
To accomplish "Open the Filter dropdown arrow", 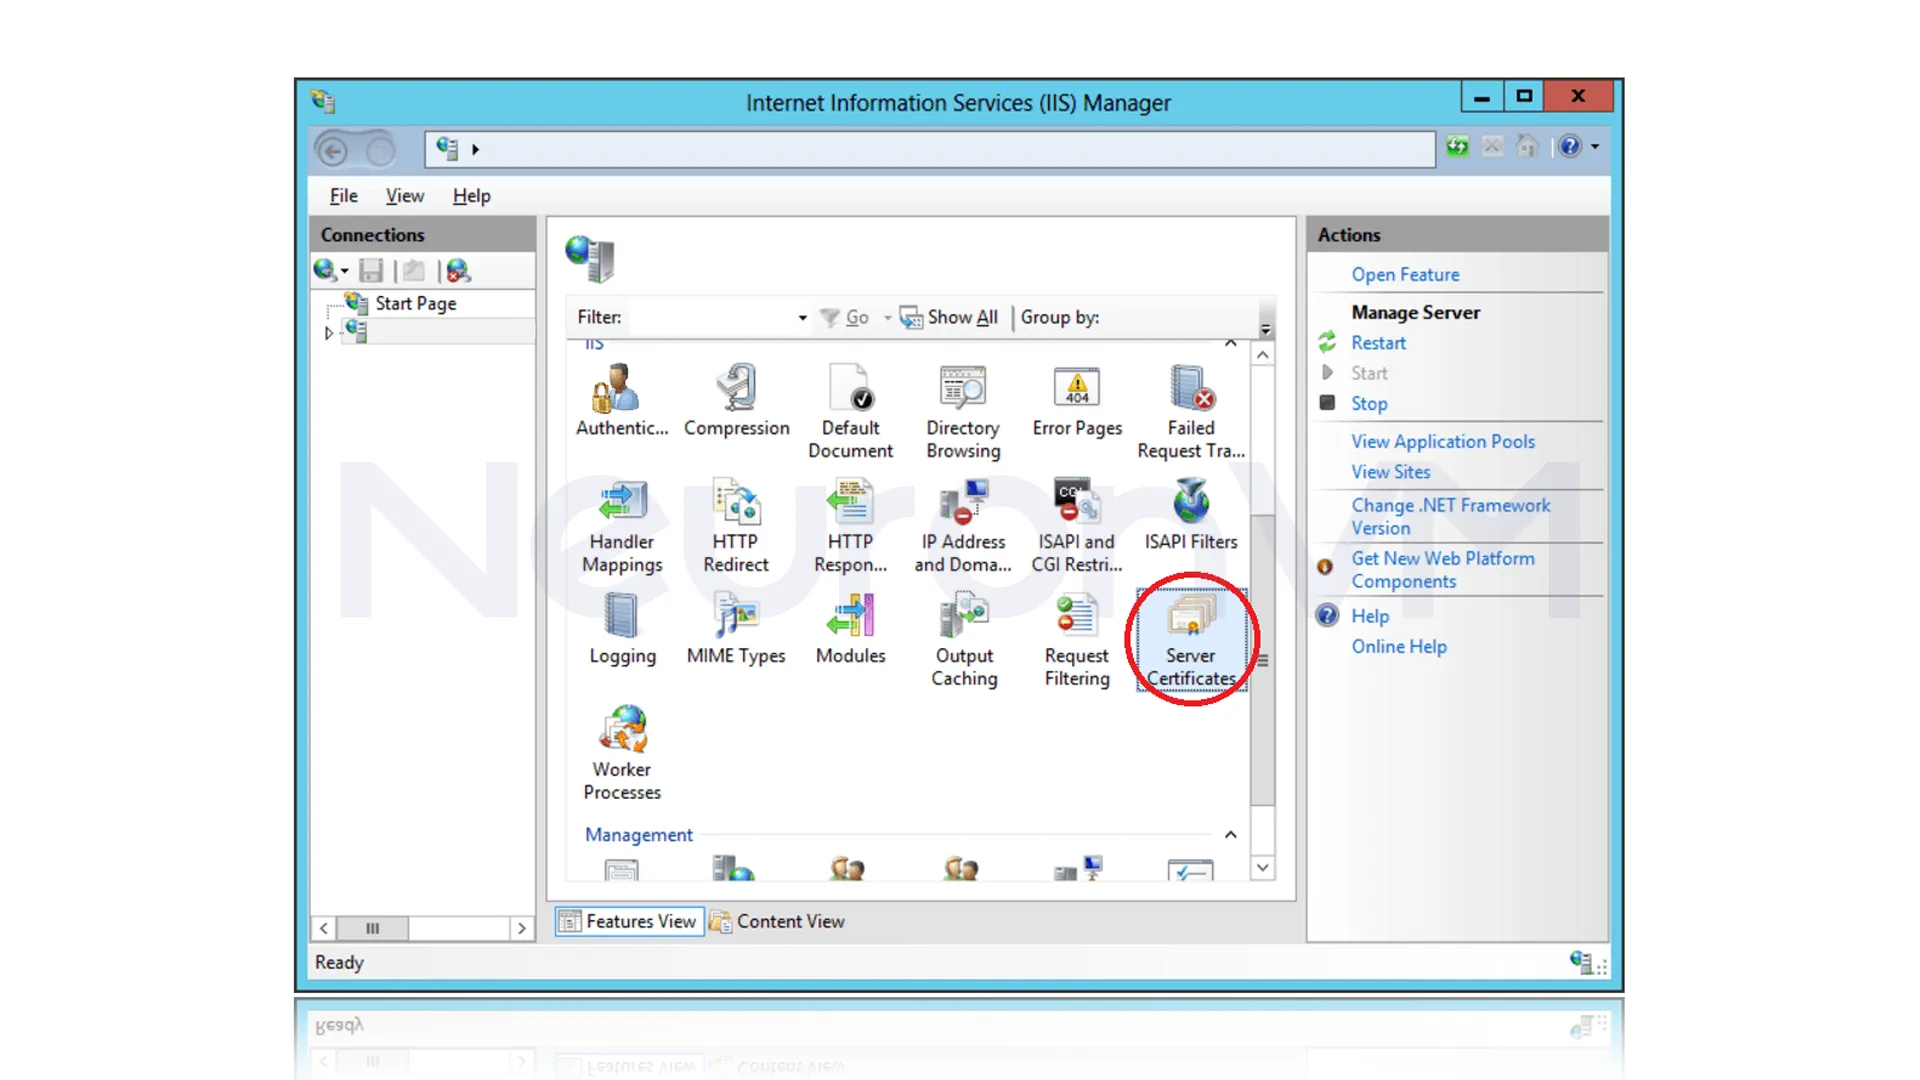I will click(x=802, y=318).
